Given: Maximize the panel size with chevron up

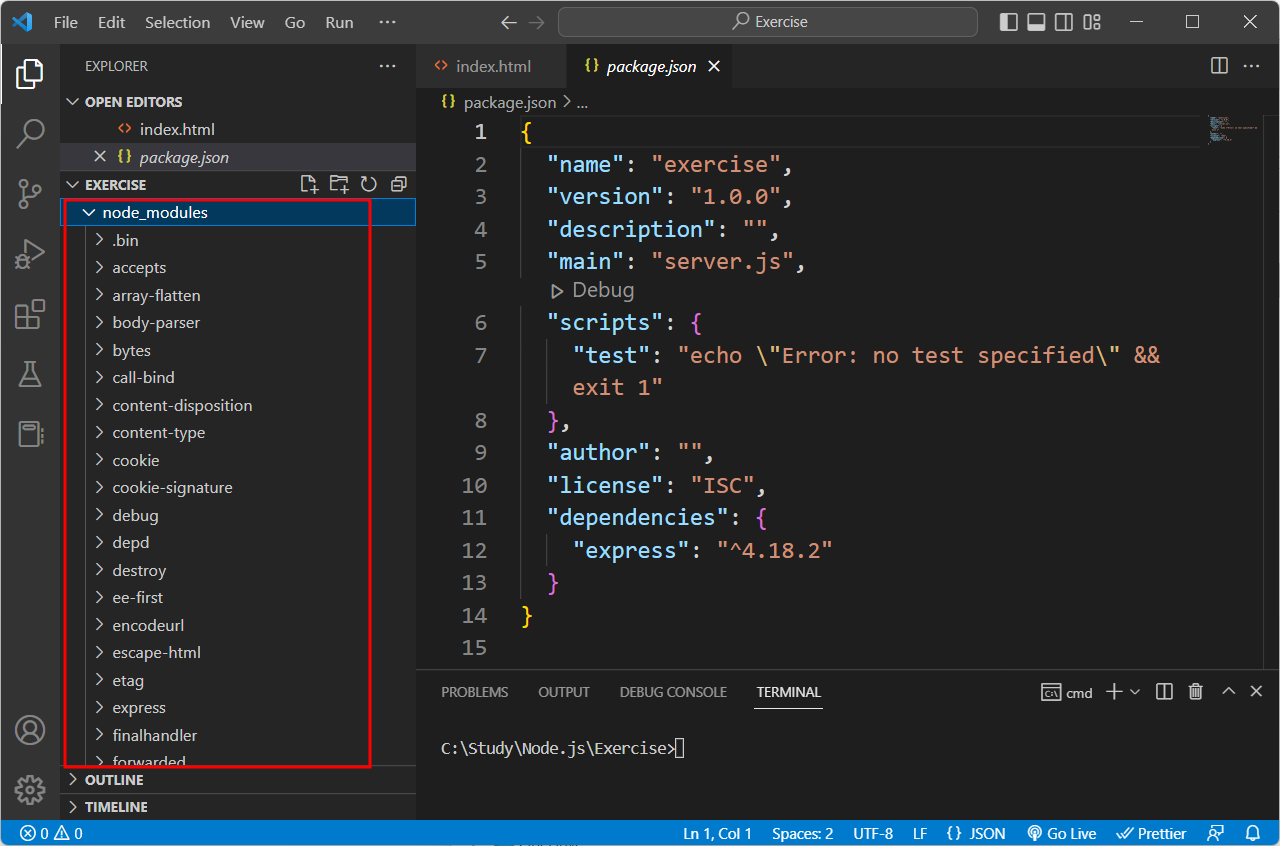Looking at the screenshot, I should click(1229, 692).
